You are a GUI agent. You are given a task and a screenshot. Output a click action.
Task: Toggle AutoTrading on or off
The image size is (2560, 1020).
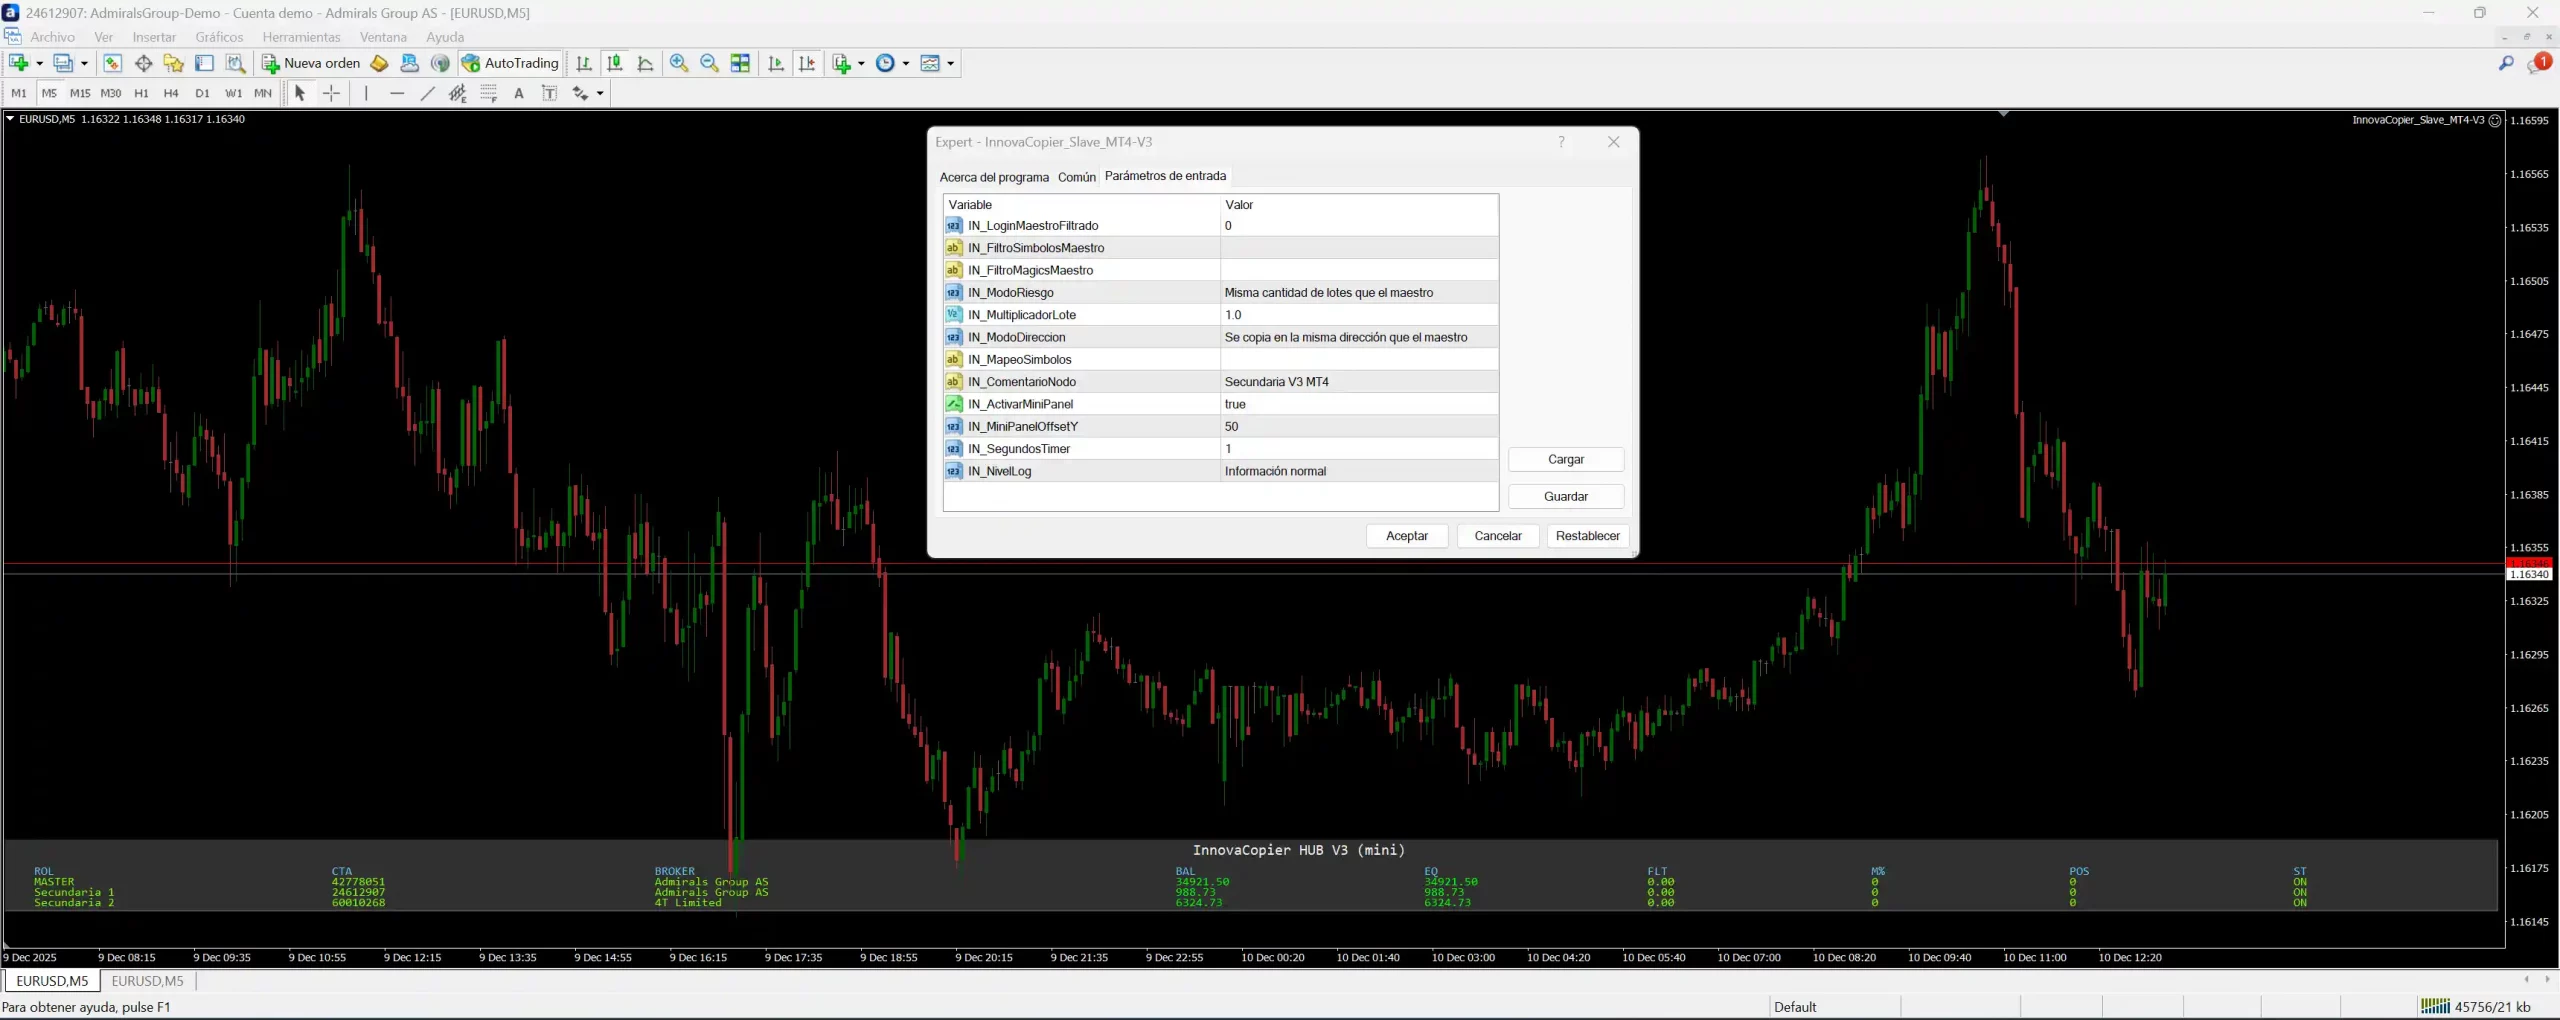[510, 62]
